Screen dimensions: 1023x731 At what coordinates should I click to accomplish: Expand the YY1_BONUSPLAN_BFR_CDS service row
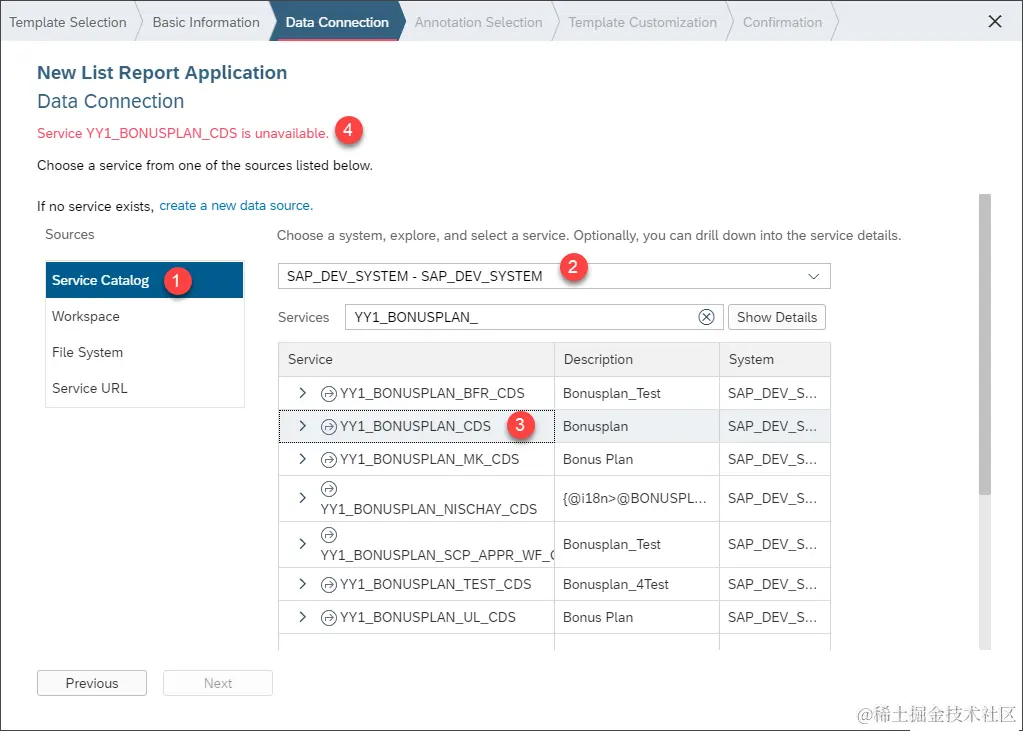click(x=302, y=393)
